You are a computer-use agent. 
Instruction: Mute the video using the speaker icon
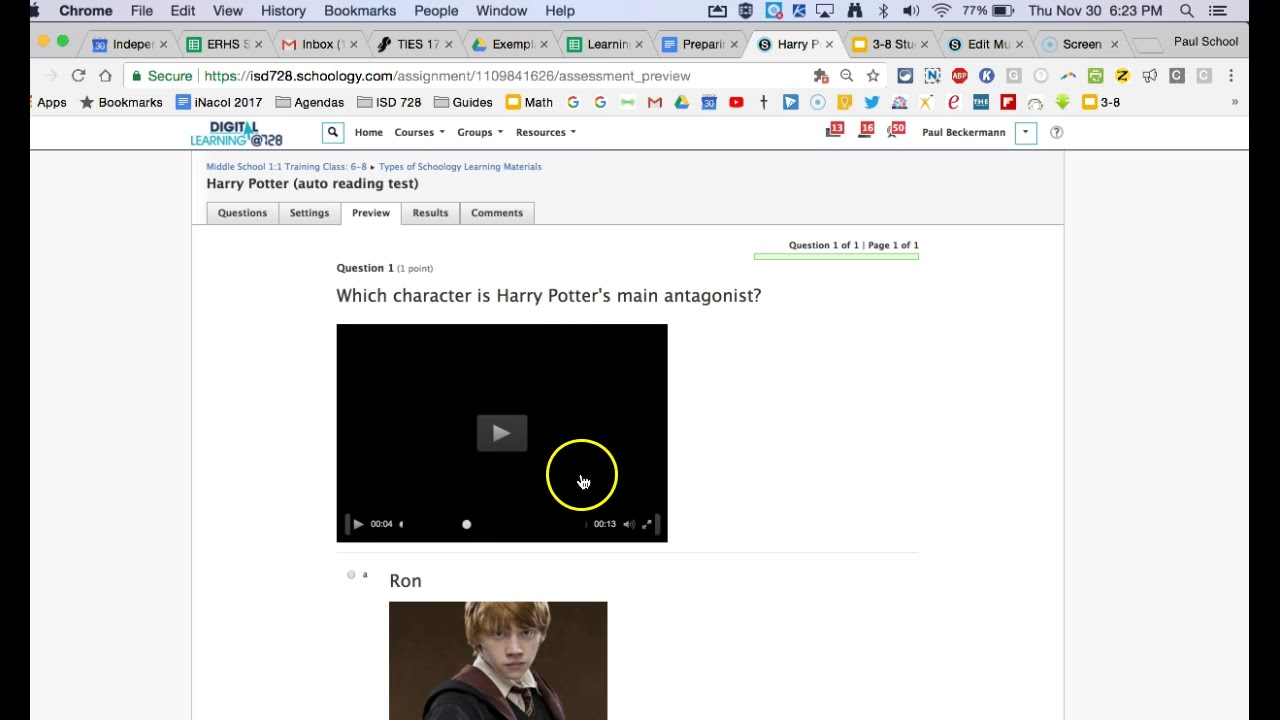pyautogui.click(x=629, y=524)
